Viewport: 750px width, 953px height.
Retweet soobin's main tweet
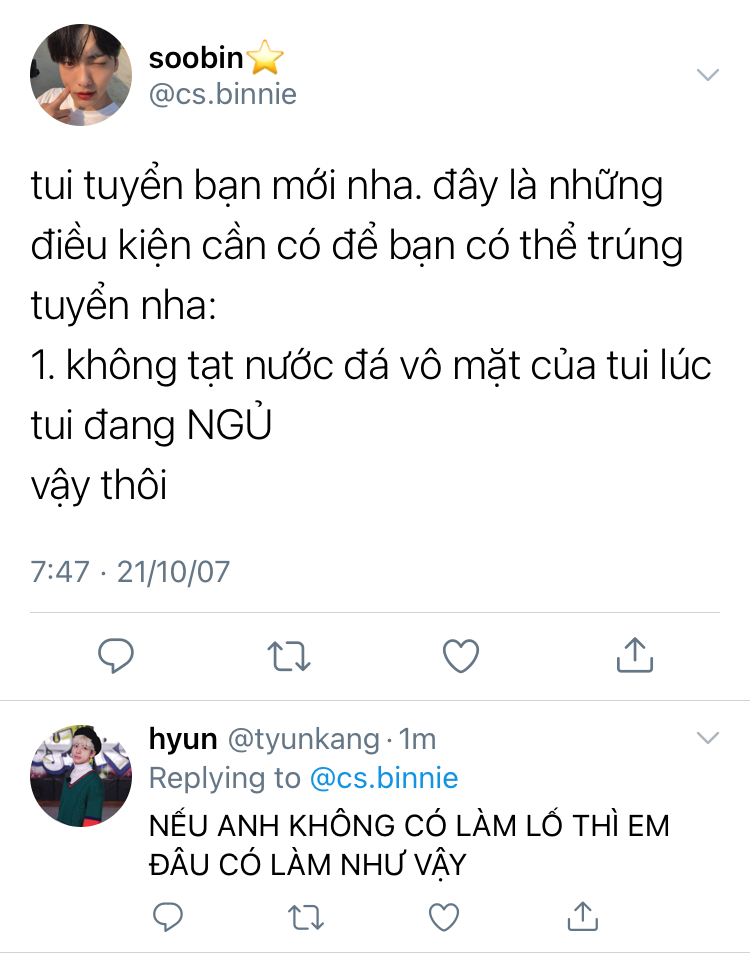pyautogui.click(x=289, y=656)
